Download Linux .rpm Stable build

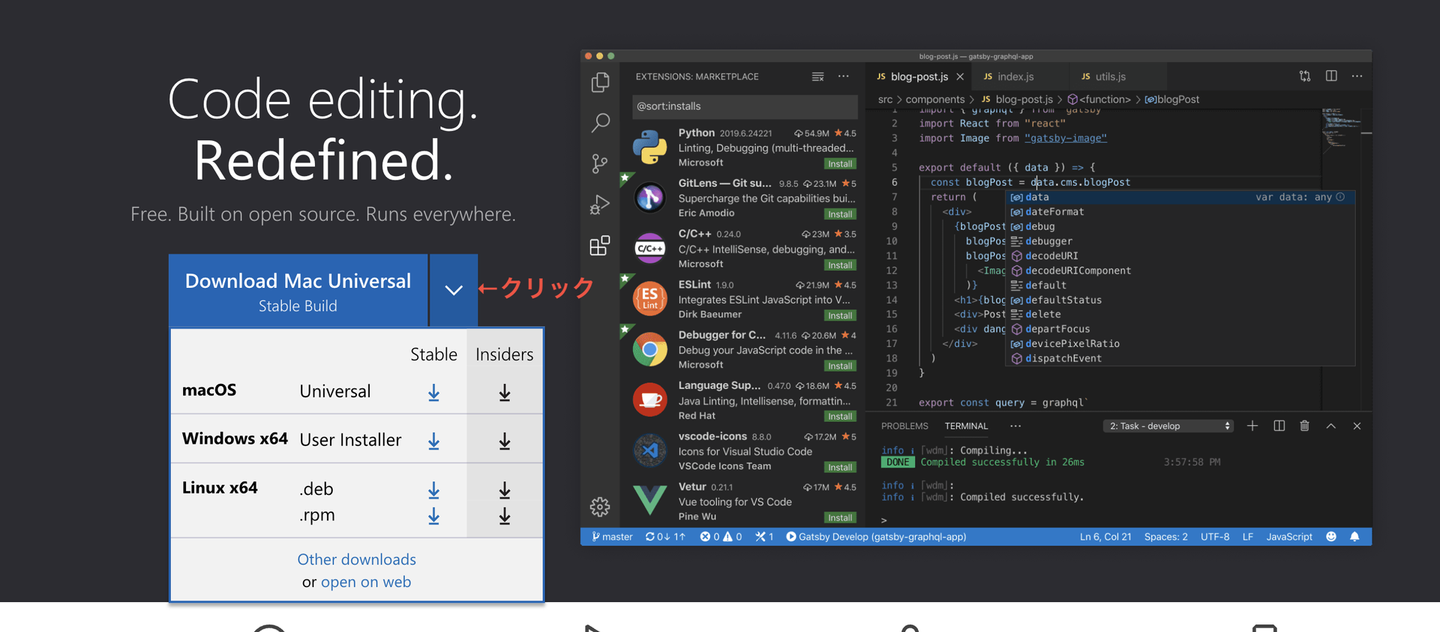[x=434, y=516]
